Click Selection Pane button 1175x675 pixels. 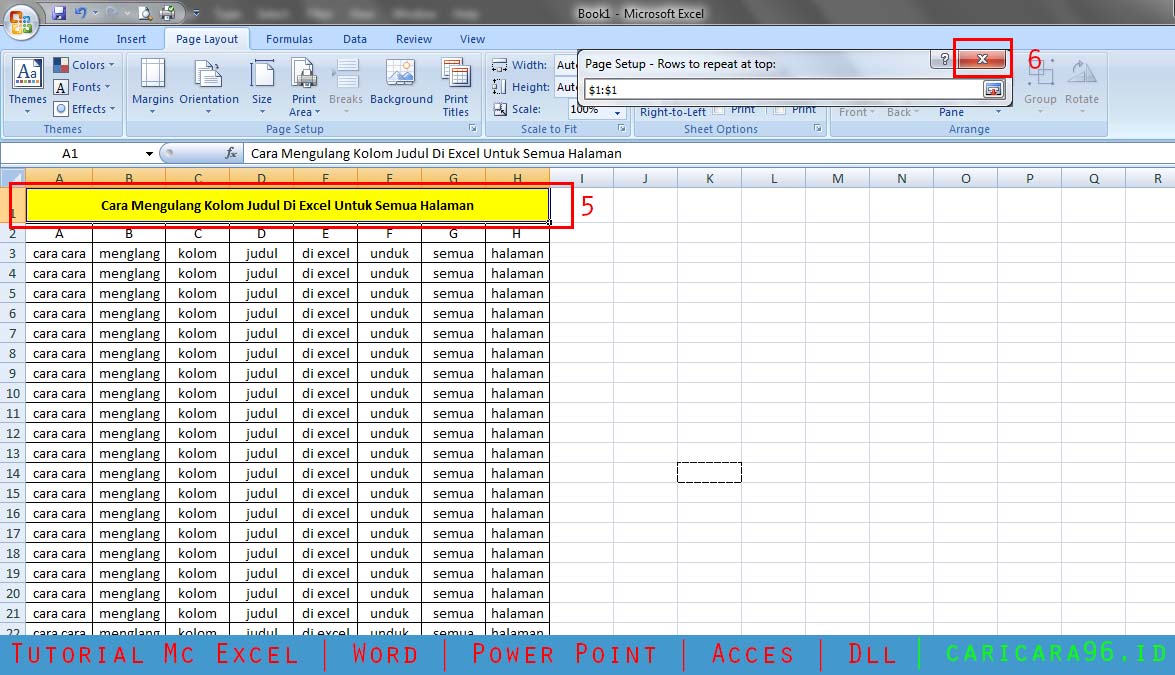[951, 112]
